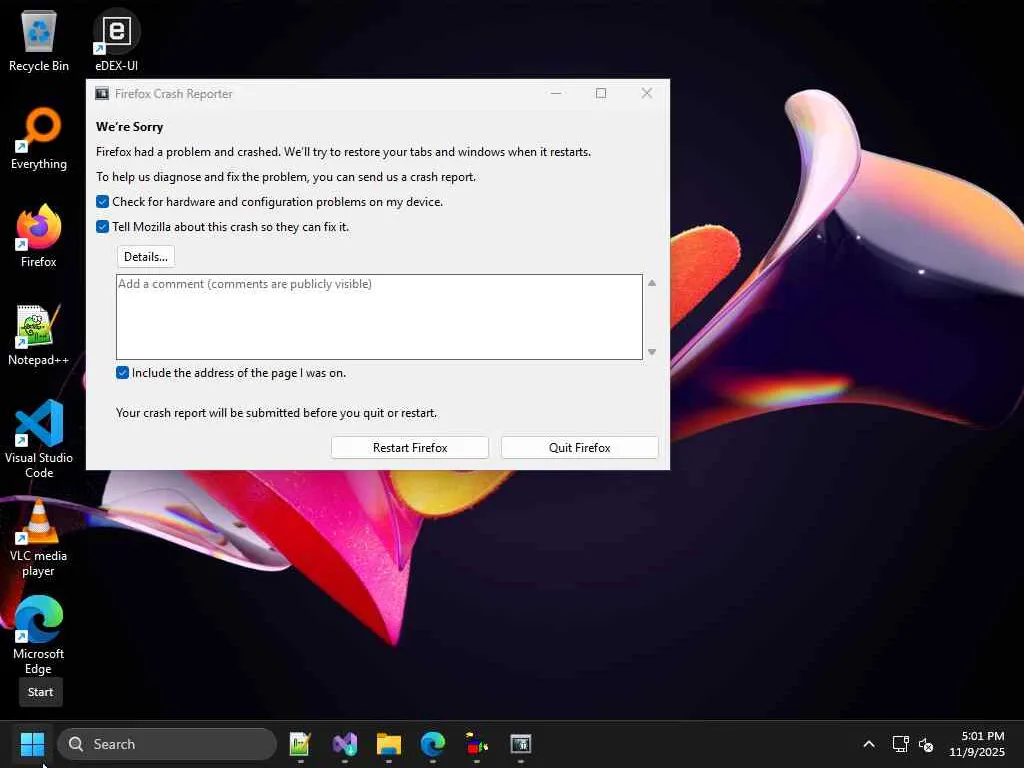Viewport: 1024px width, 768px height.
Task: Click the Crash Reporter taskbar icon
Action: click(x=520, y=744)
